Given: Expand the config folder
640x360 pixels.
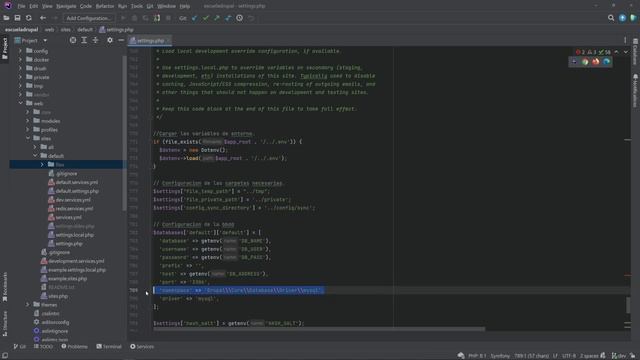Looking at the screenshot, I should (20, 51).
